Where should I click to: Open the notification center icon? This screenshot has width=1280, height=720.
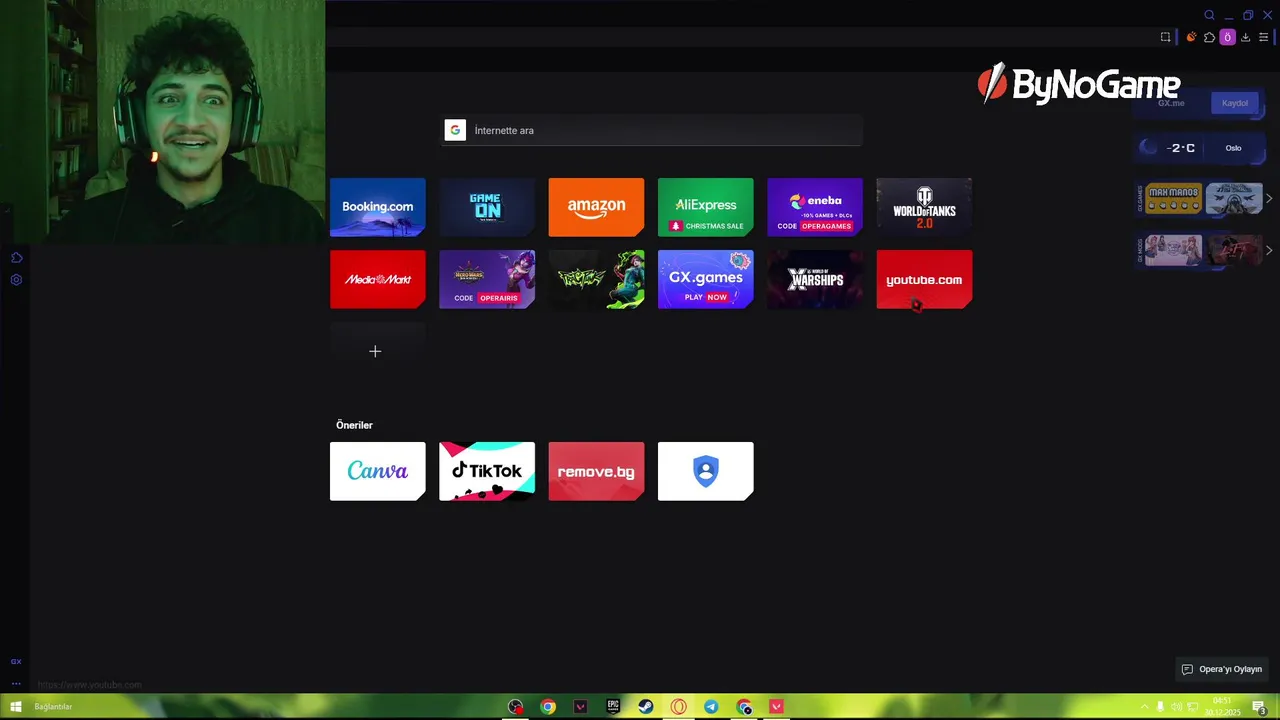(1260, 707)
